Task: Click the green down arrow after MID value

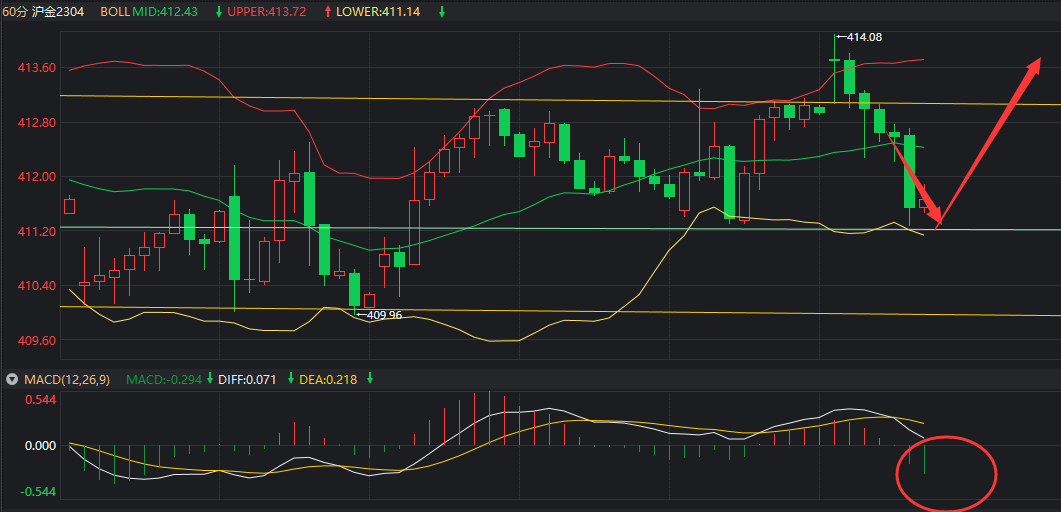Action: [x=219, y=11]
